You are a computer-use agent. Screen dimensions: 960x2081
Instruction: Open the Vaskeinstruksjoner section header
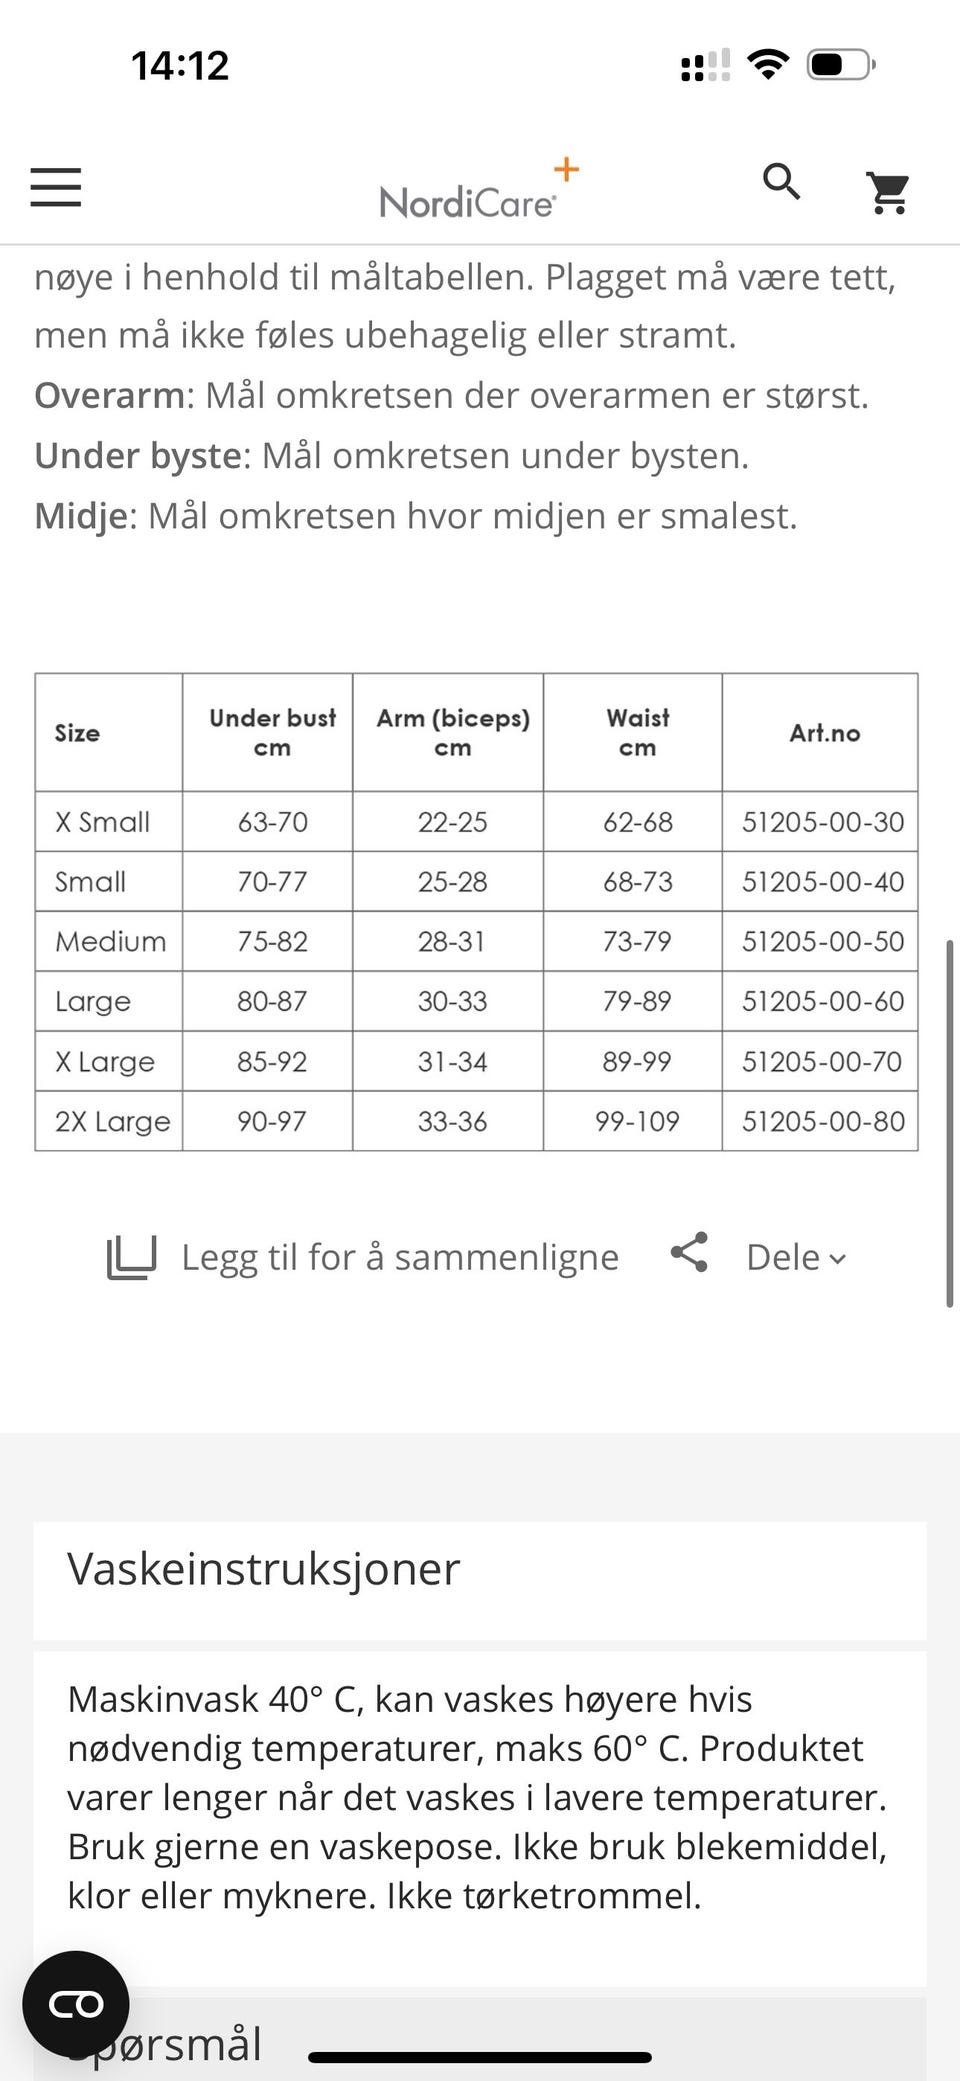480,1569
